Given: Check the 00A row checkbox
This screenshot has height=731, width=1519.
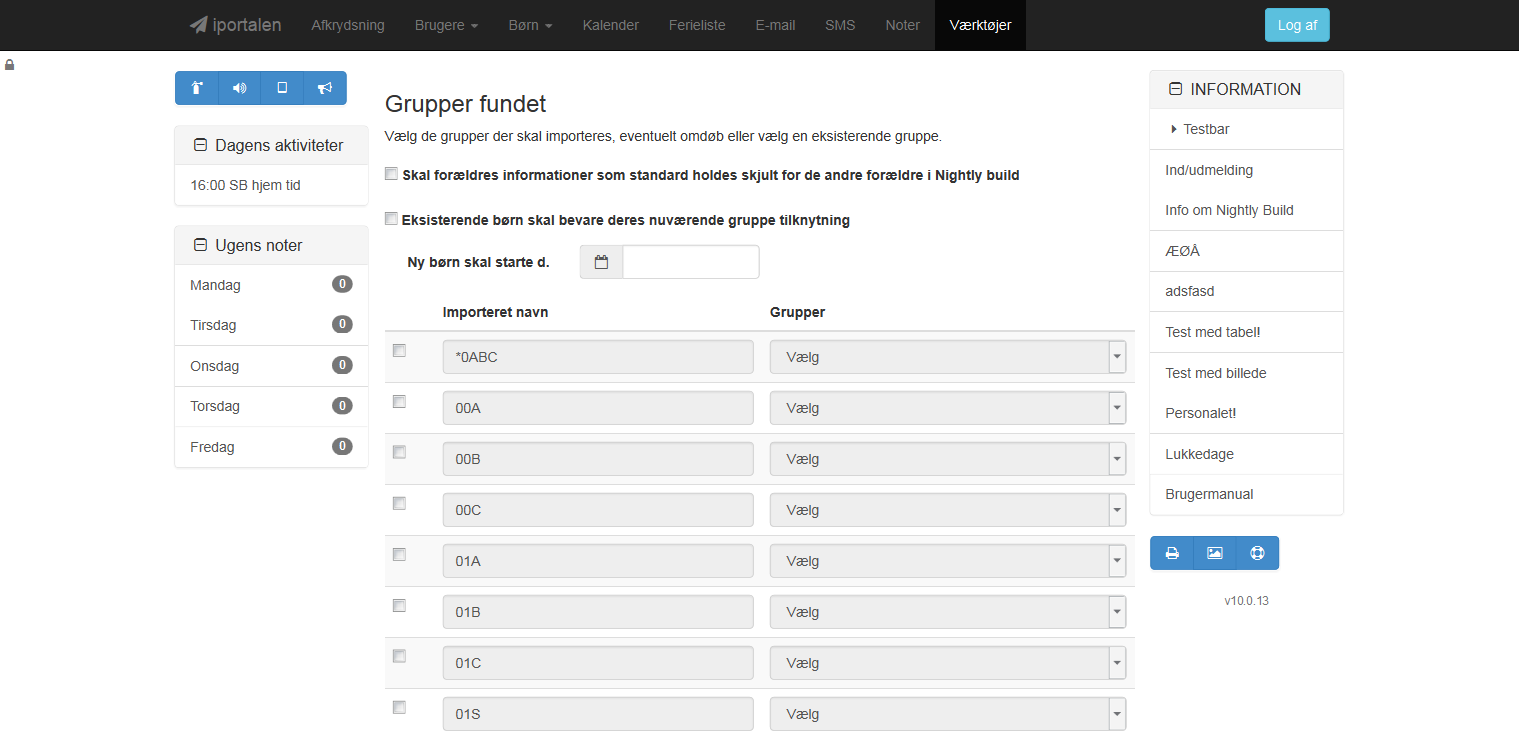Looking at the screenshot, I should pos(399,401).
